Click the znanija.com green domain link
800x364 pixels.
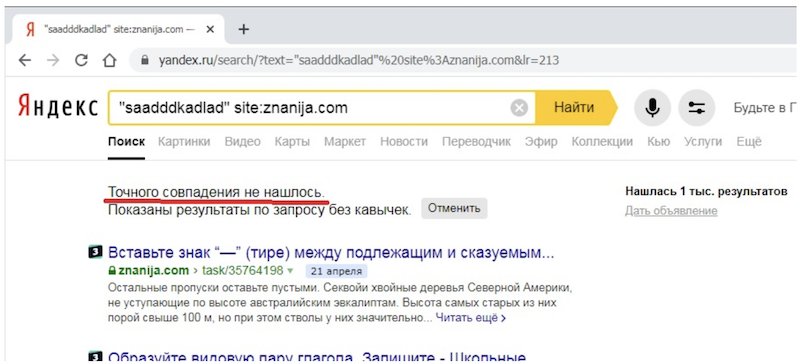(153, 271)
